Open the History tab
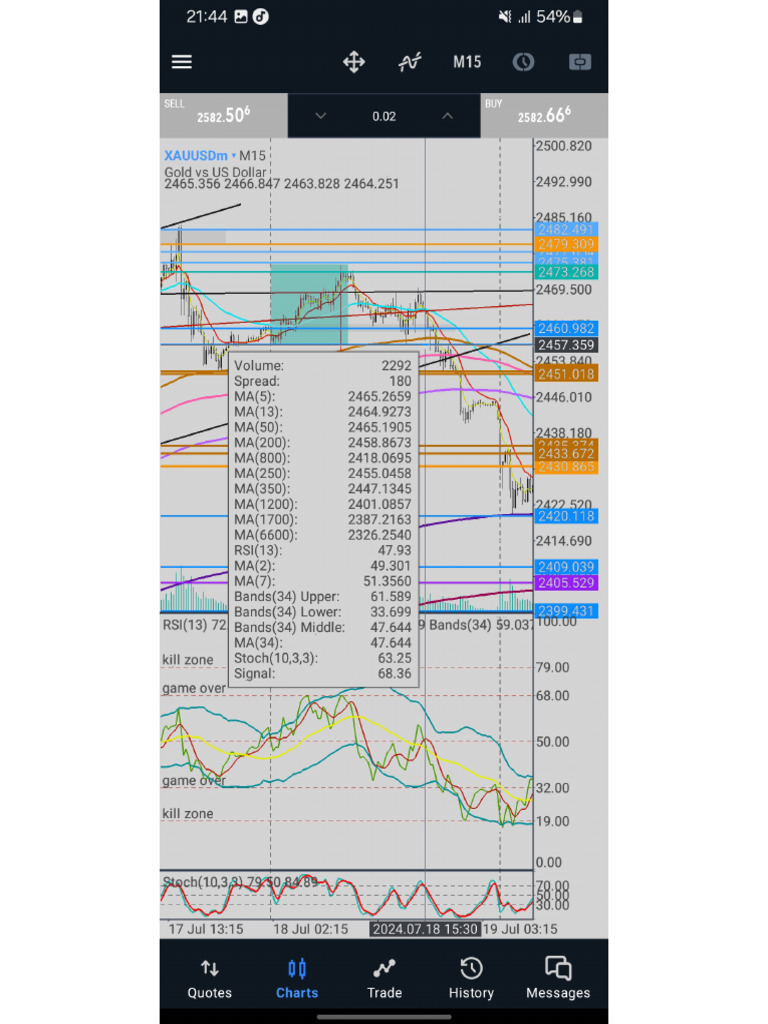 (x=471, y=979)
